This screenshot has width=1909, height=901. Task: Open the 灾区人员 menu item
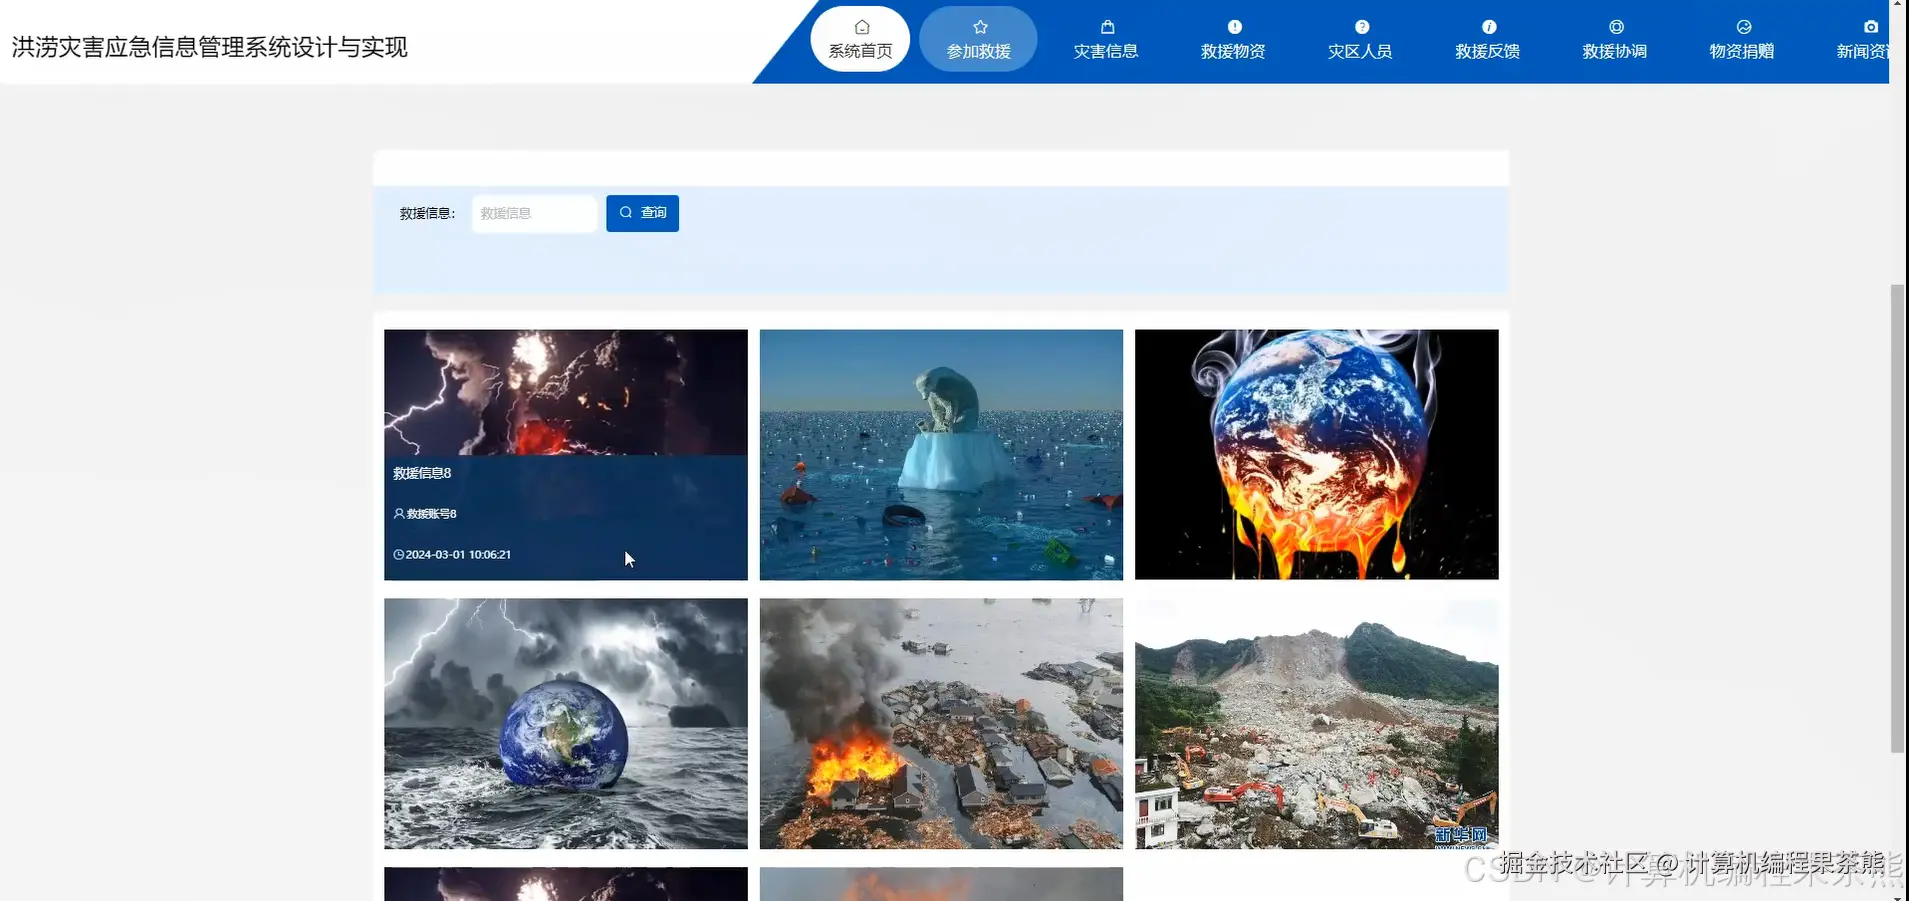[x=1360, y=40]
